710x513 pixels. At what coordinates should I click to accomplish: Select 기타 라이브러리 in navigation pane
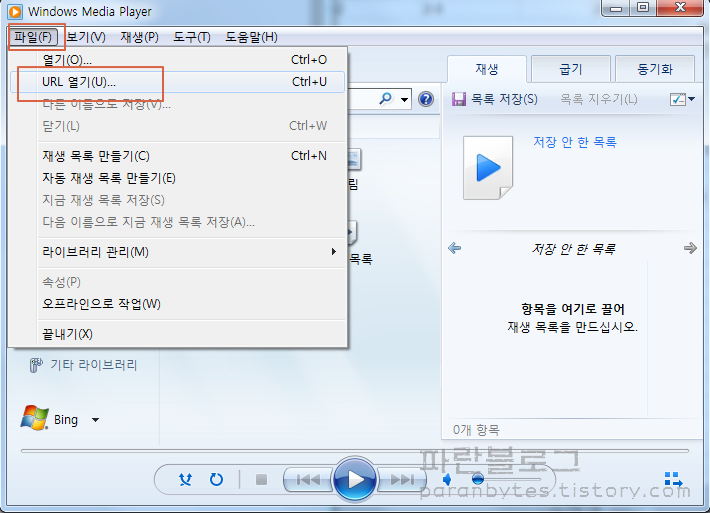pyautogui.click(x=84, y=365)
